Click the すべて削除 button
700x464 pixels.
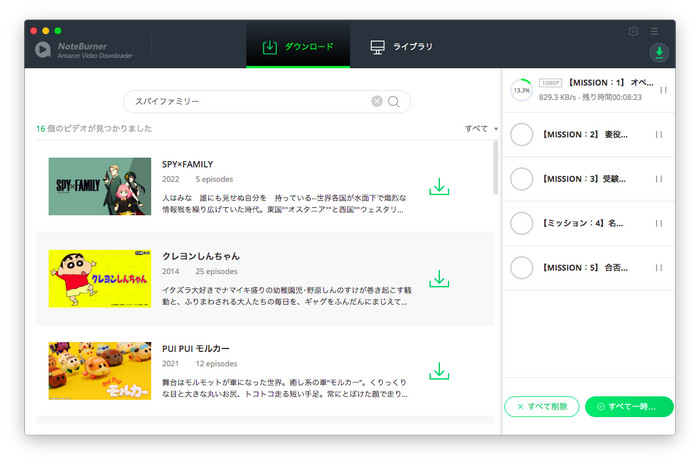tap(542, 406)
